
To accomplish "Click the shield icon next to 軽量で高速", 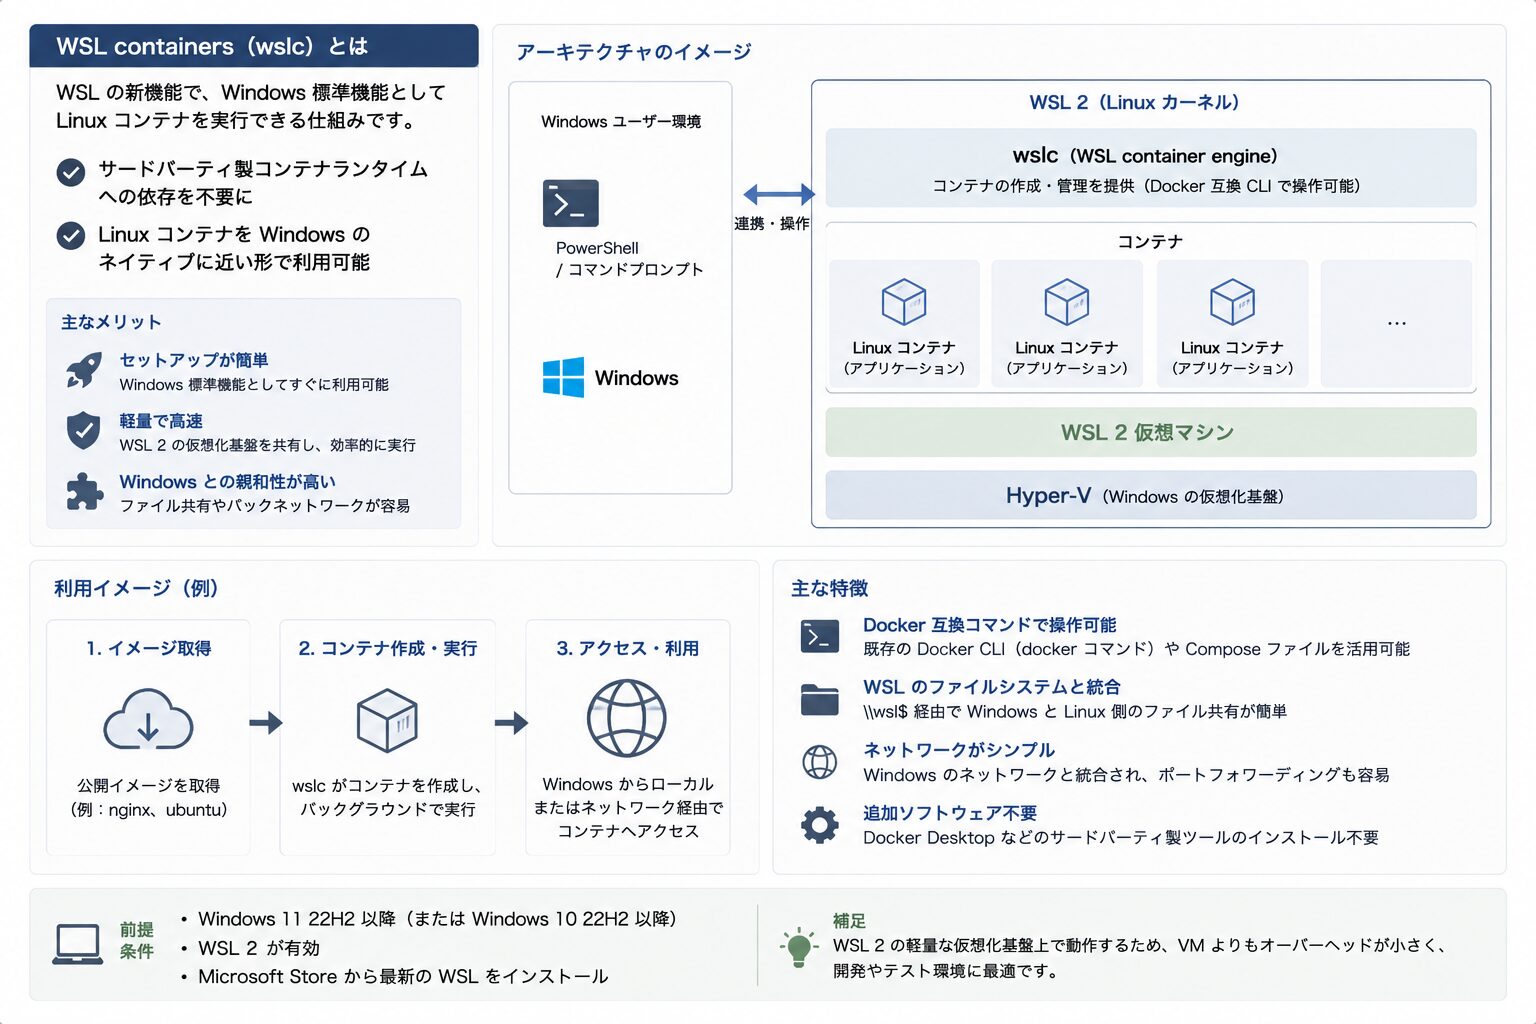I will pyautogui.click(x=83, y=431).
